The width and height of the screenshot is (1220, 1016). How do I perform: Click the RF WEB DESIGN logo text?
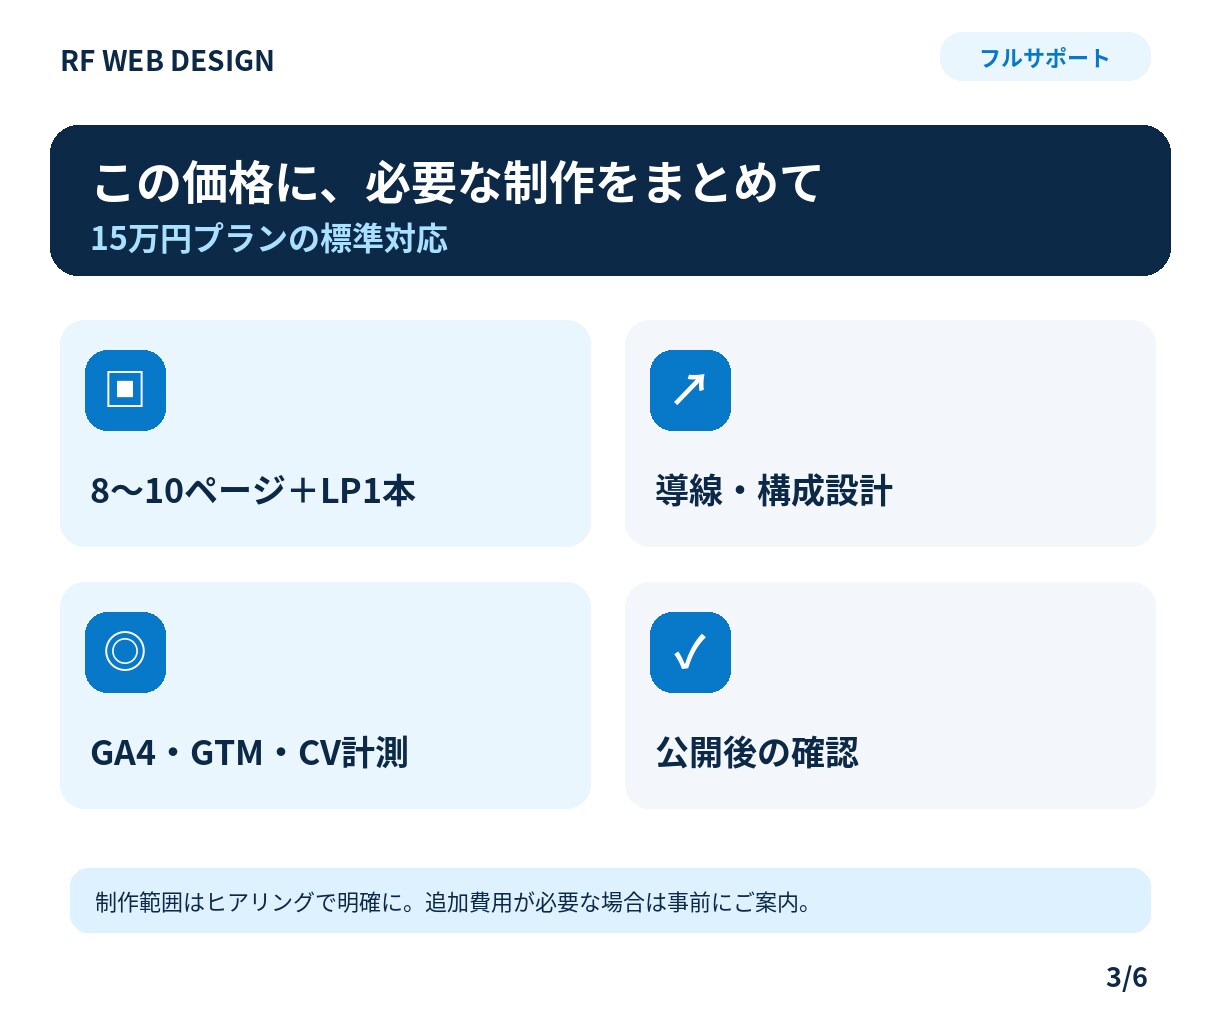pos(167,61)
